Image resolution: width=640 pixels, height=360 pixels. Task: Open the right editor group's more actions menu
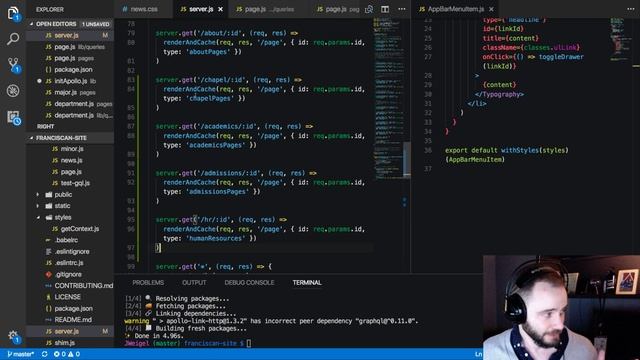(x=631, y=9)
